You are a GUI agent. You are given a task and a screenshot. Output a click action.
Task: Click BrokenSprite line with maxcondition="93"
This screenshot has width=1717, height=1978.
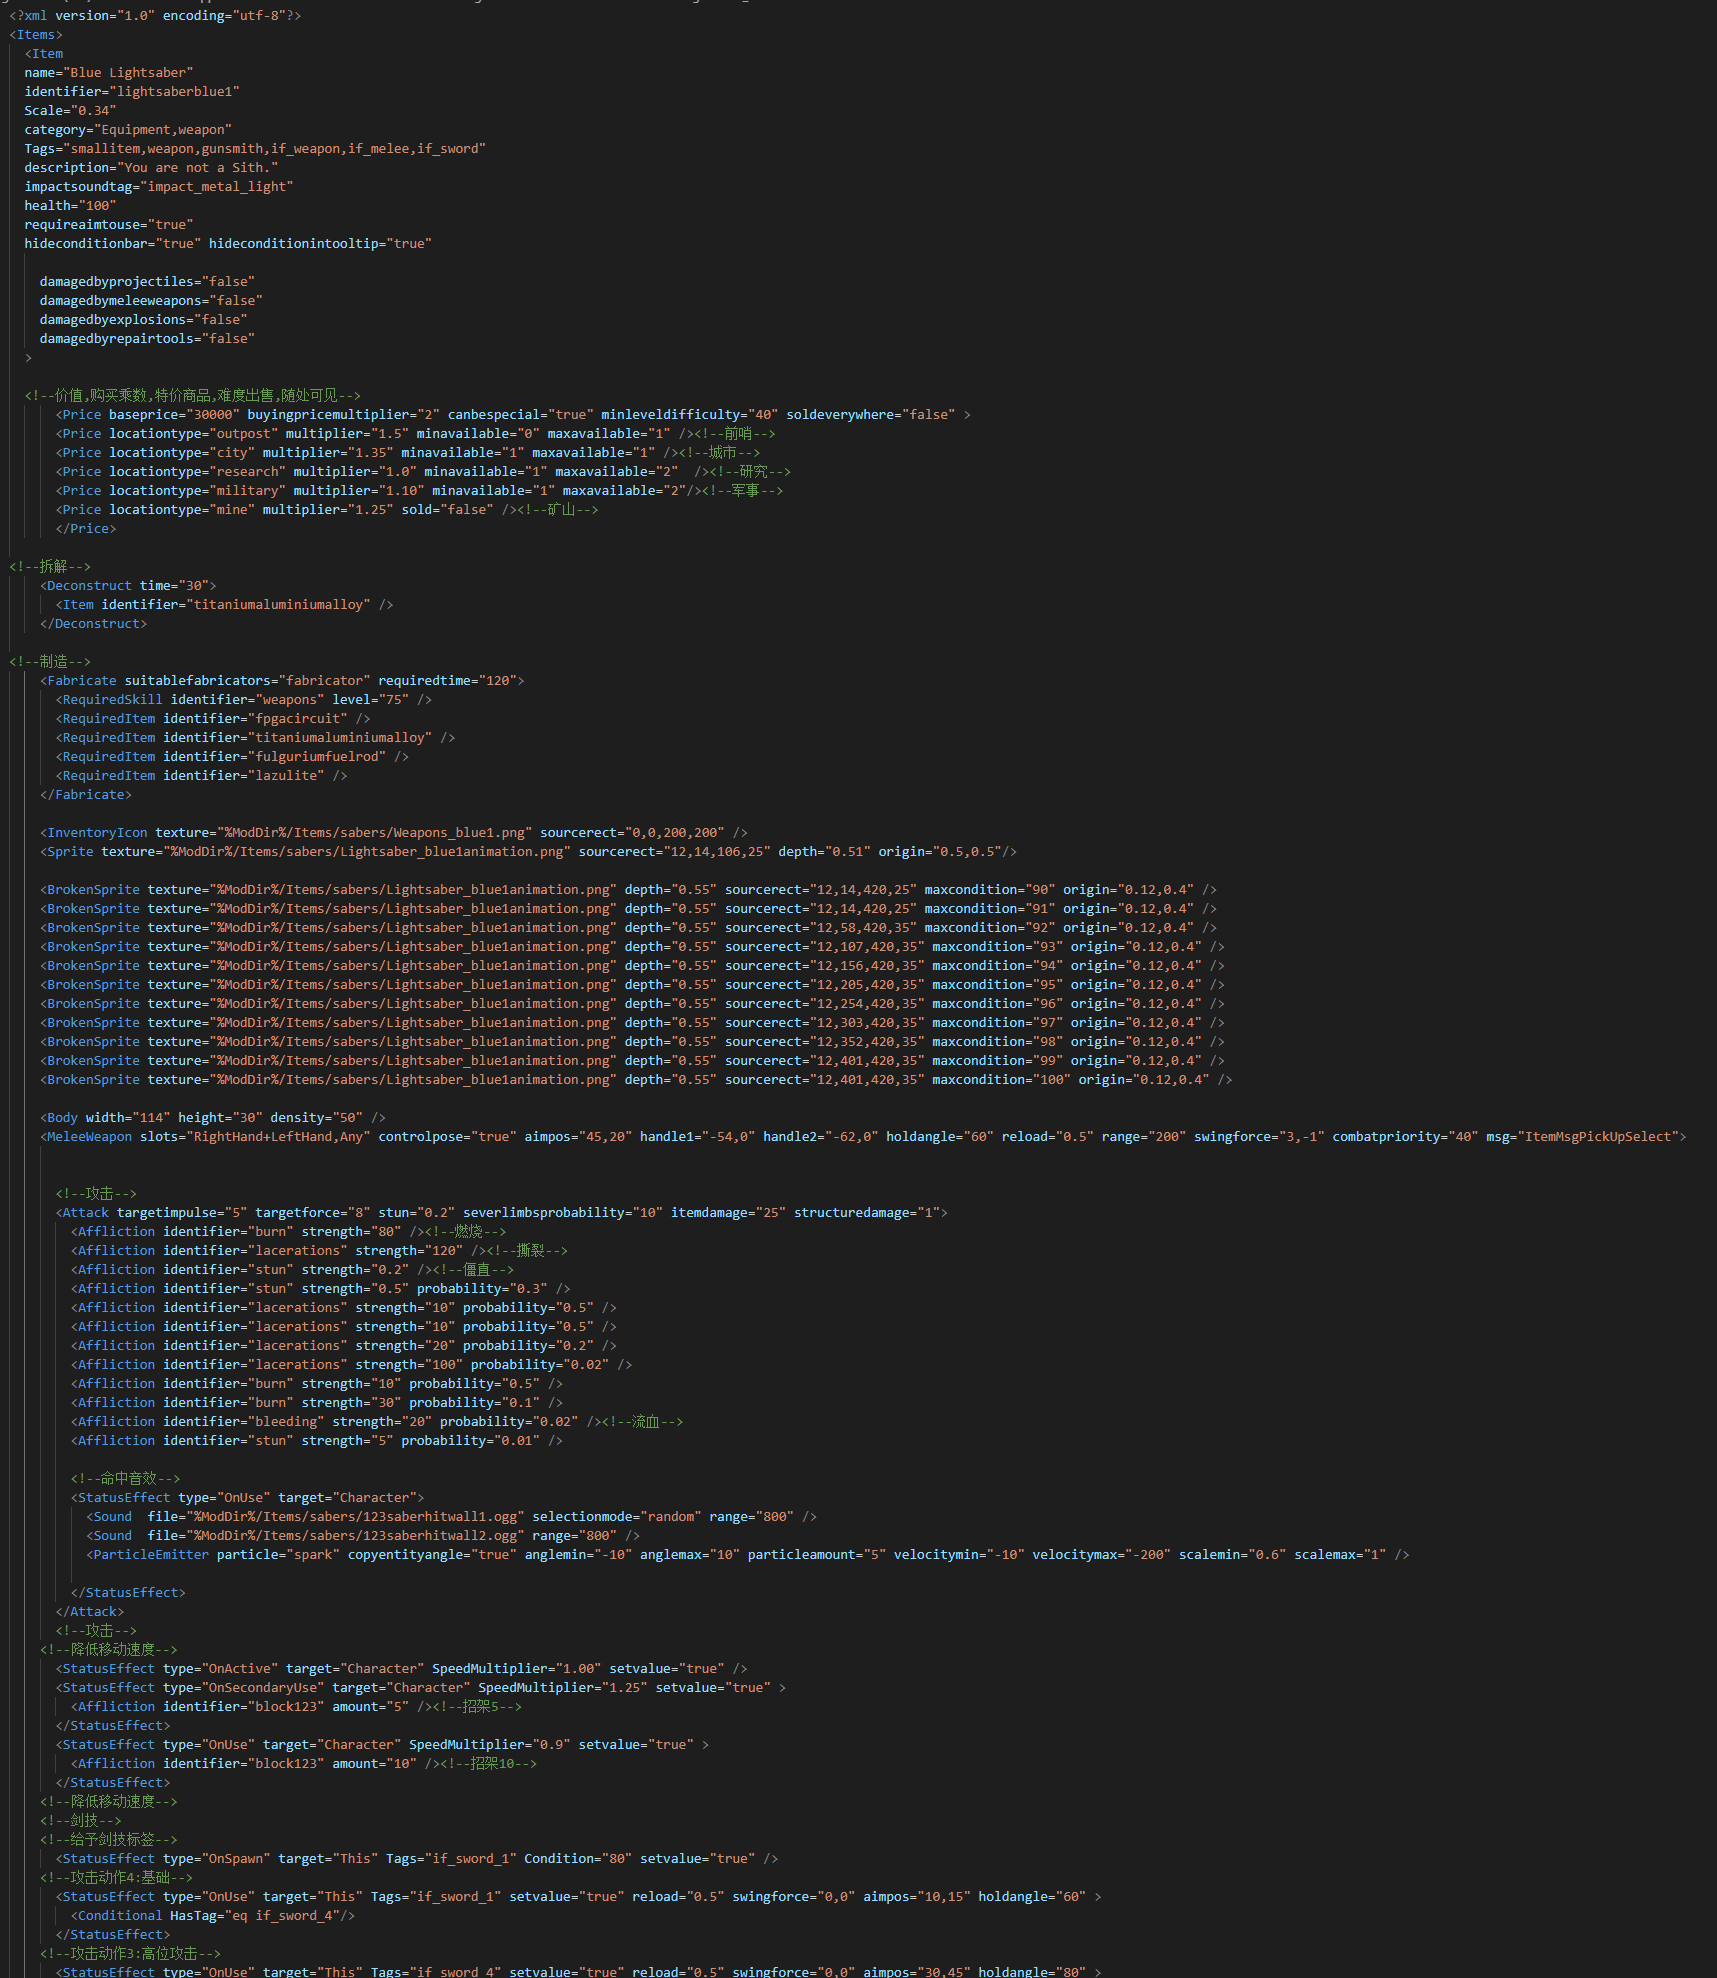click(x=633, y=947)
